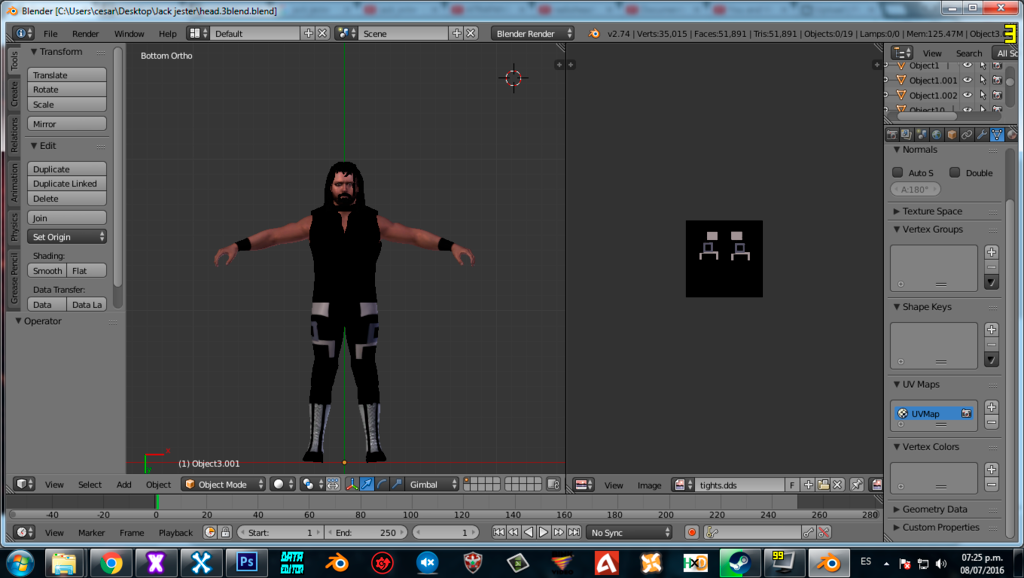Open the Modifiers wrench tab in Properties
This screenshot has height=578, width=1024.
[982, 135]
